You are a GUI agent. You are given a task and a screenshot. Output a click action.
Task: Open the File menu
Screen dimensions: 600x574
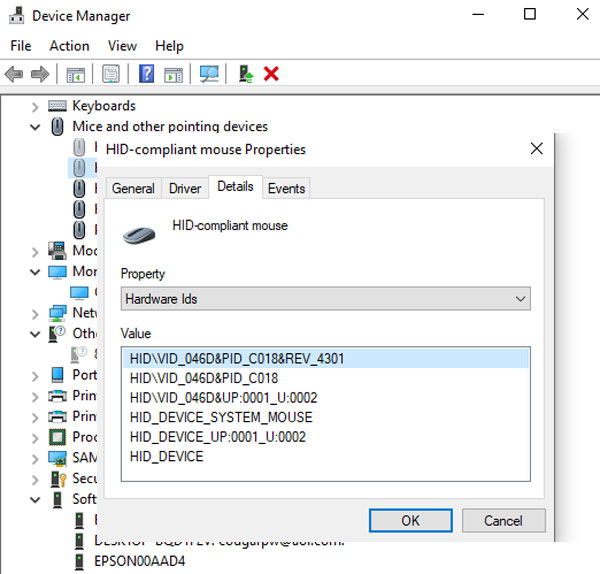pyautogui.click(x=21, y=46)
